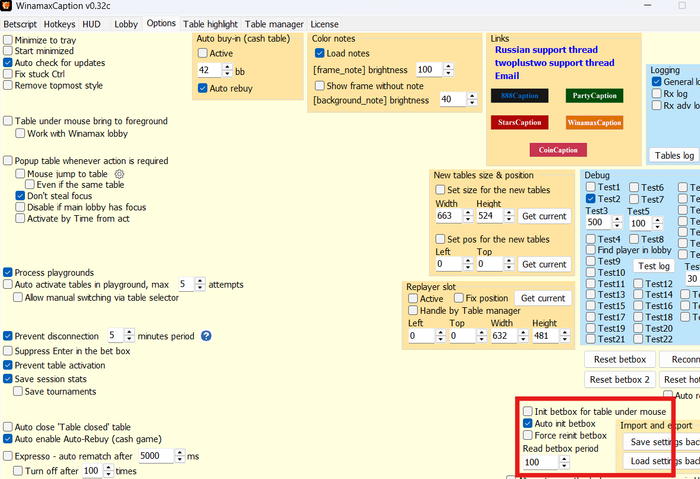
Task: Click Replayer slot Width field
Action: [x=504, y=336]
